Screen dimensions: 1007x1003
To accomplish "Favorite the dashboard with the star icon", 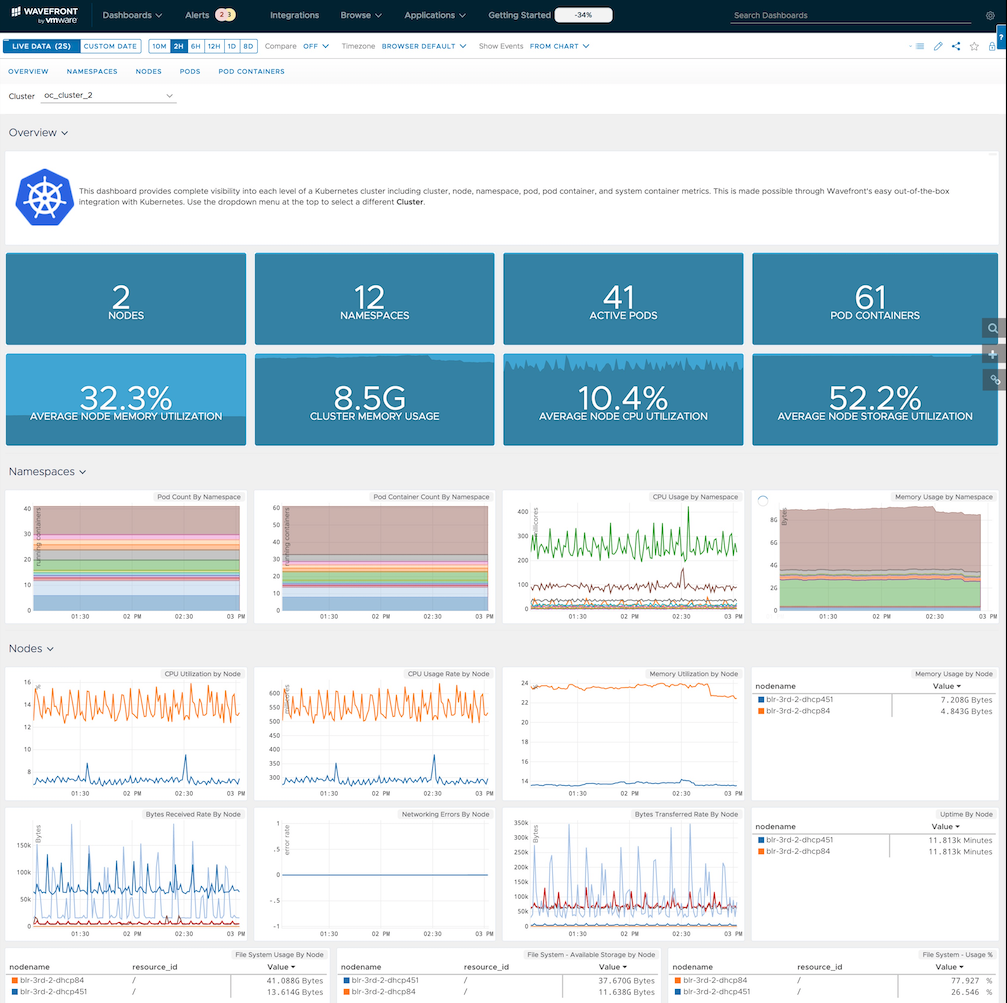I will 974,46.
